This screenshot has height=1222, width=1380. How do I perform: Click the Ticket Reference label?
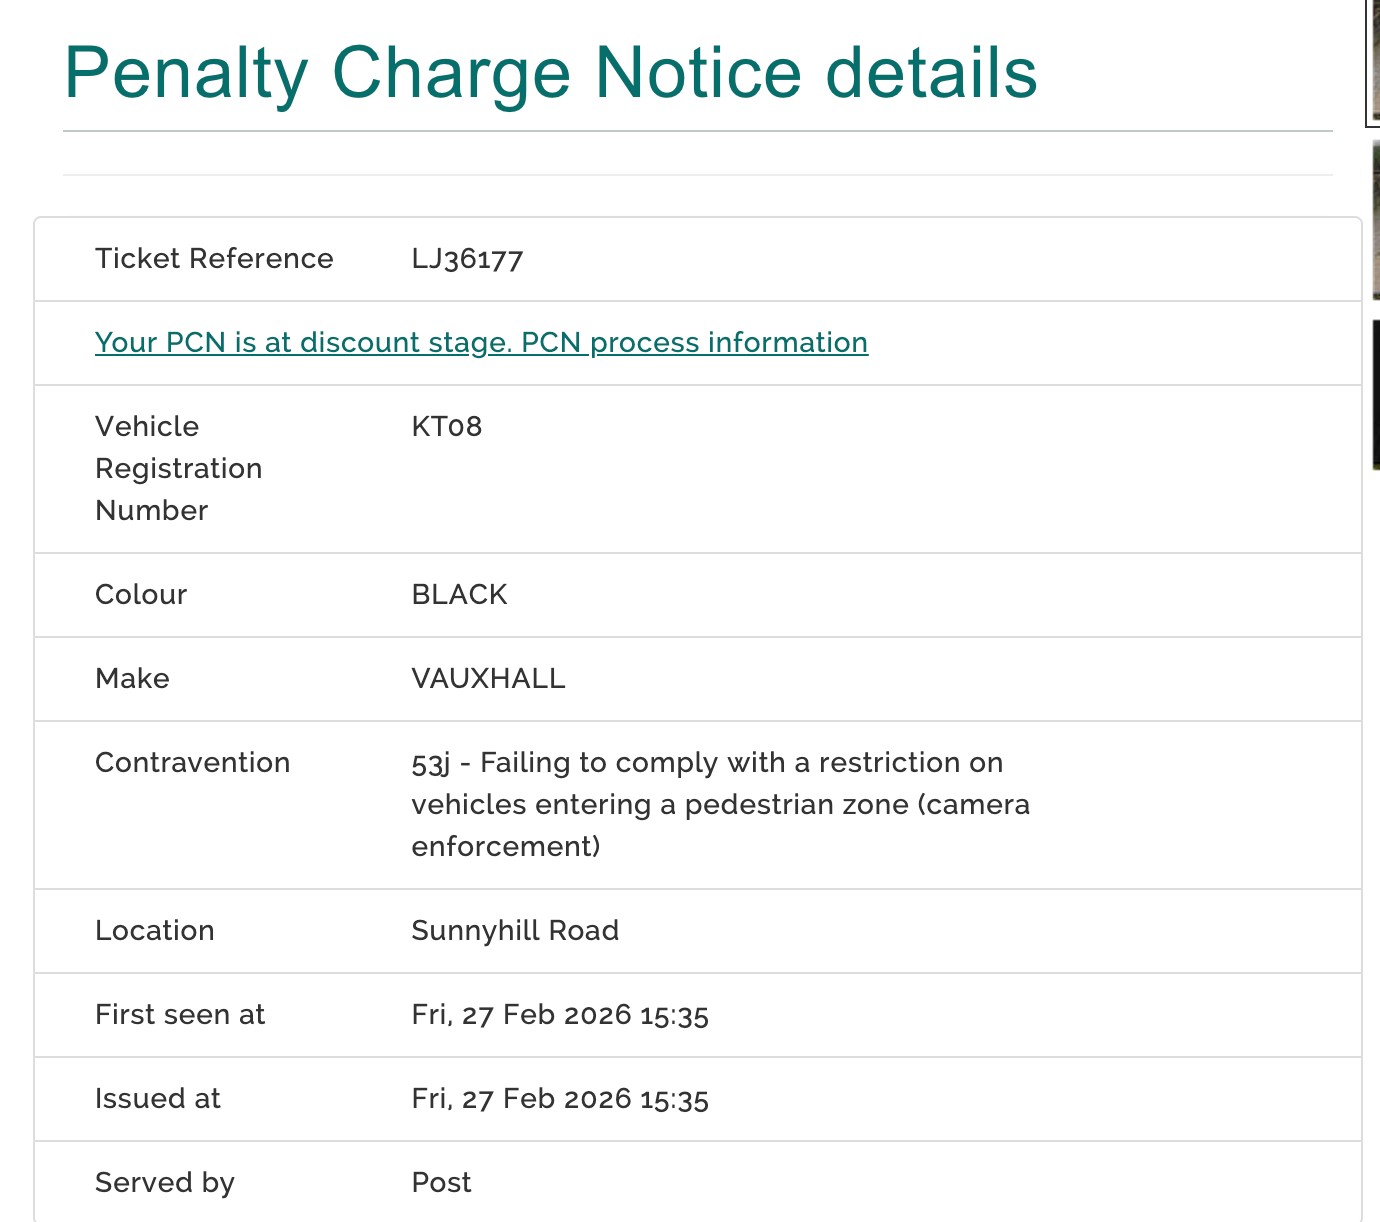point(214,259)
